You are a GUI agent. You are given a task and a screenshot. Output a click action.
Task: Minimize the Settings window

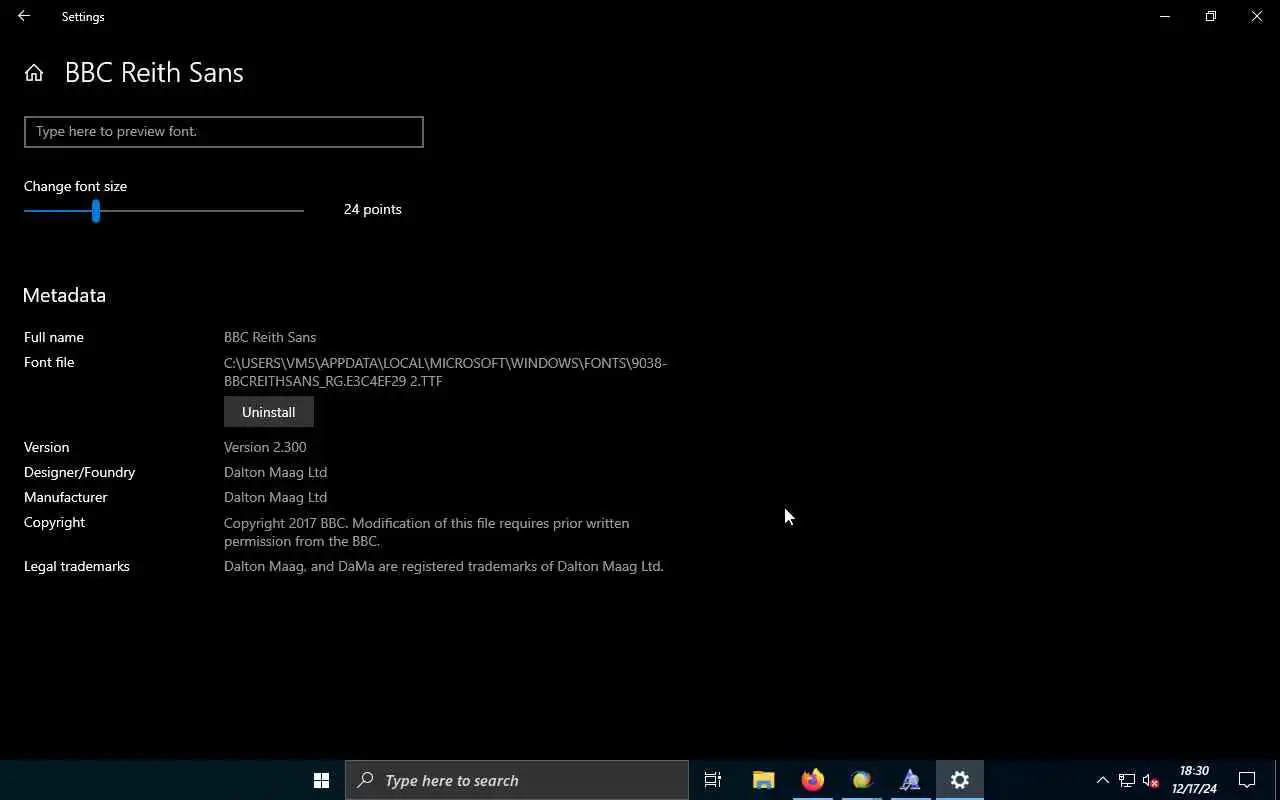(x=1165, y=16)
